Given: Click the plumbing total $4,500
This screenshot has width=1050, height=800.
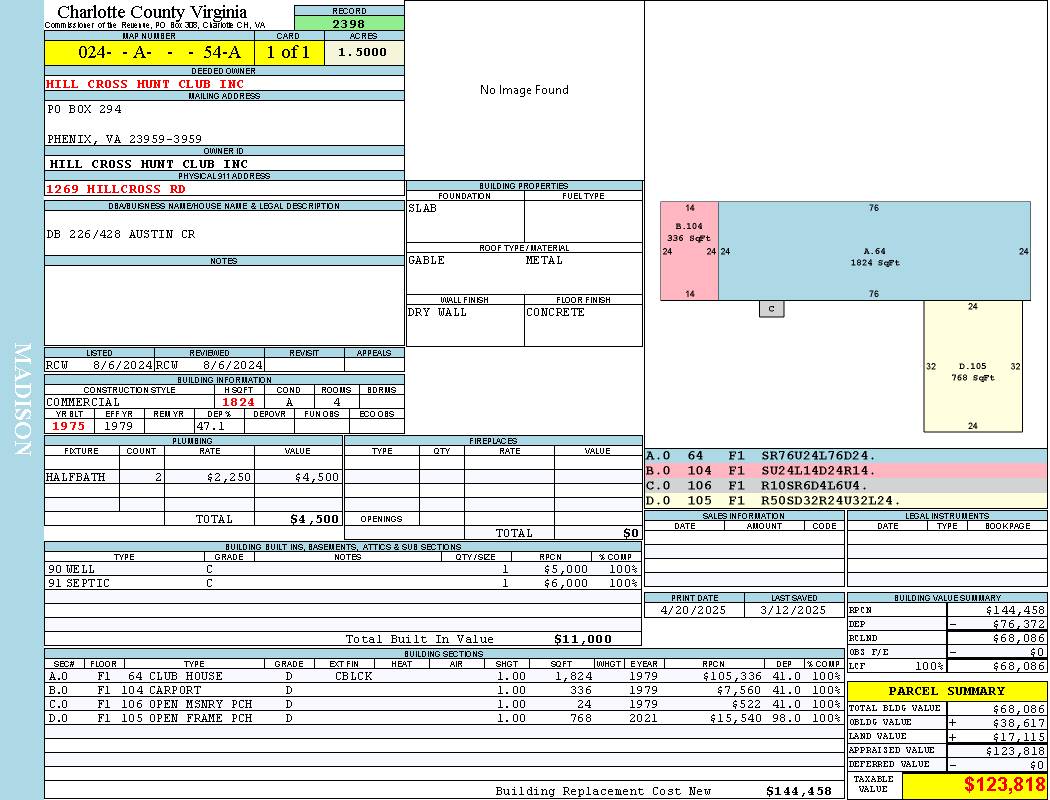Looking at the screenshot, I should tap(314, 519).
